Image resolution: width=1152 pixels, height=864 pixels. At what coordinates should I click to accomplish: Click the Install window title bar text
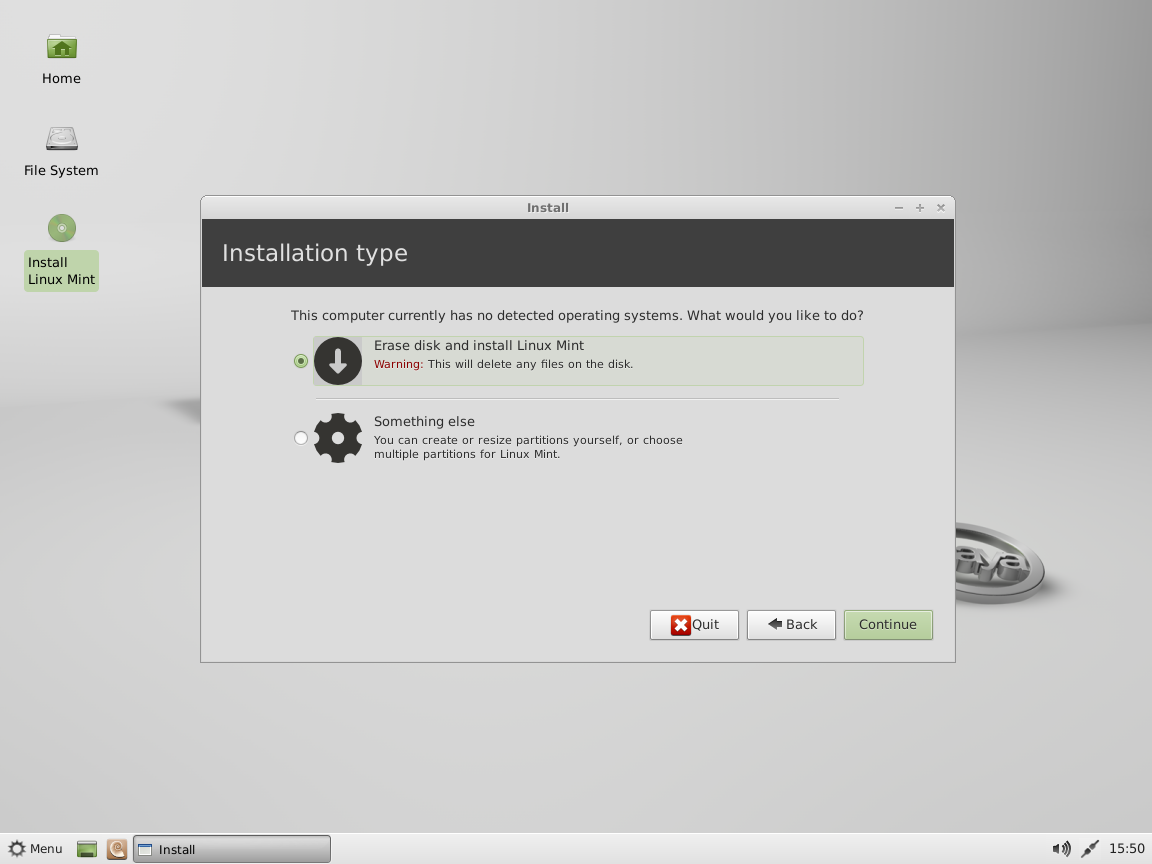(x=548, y=208)
